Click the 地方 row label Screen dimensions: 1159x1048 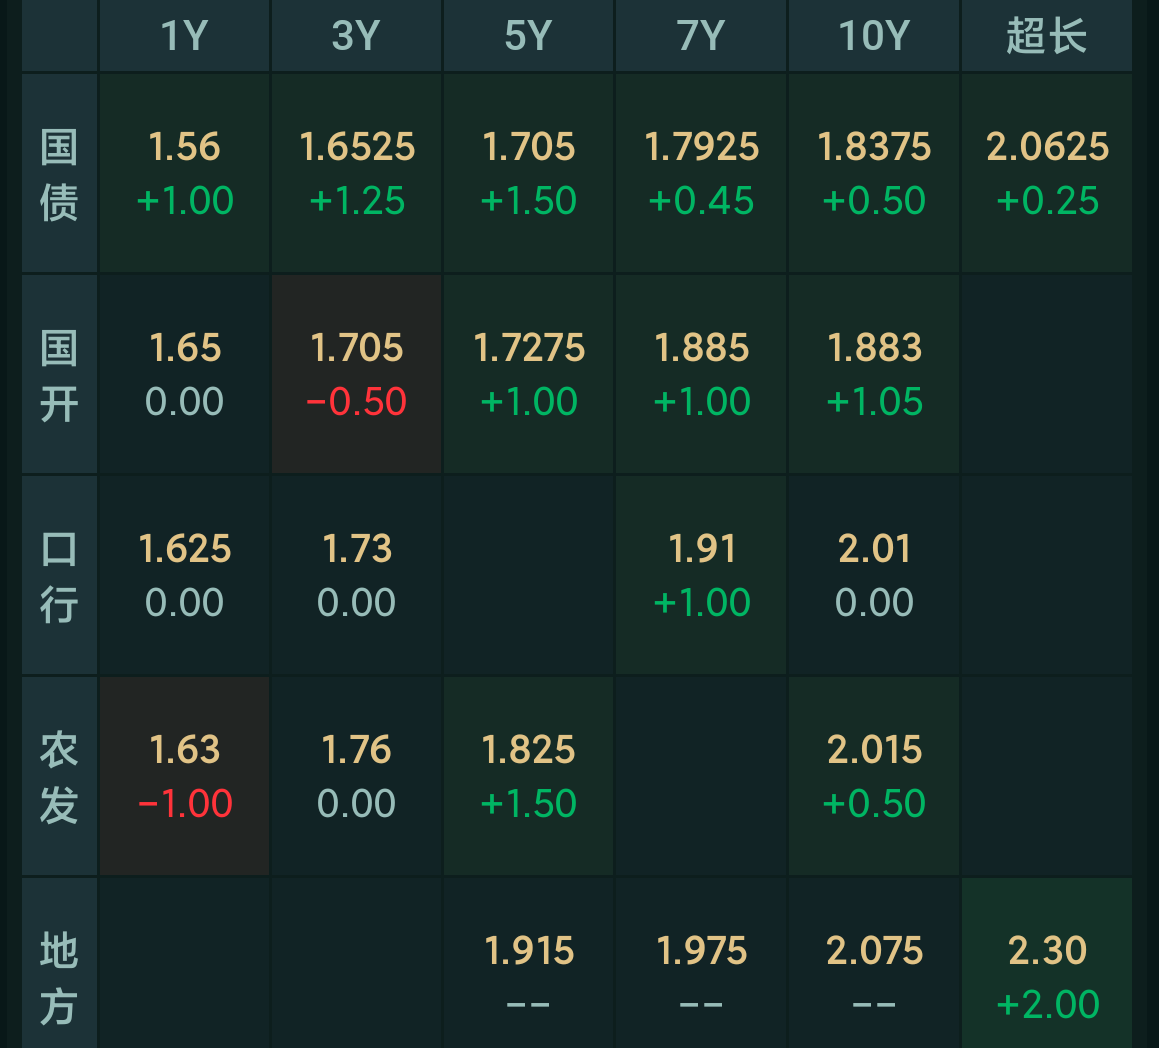tap(59, 975)
